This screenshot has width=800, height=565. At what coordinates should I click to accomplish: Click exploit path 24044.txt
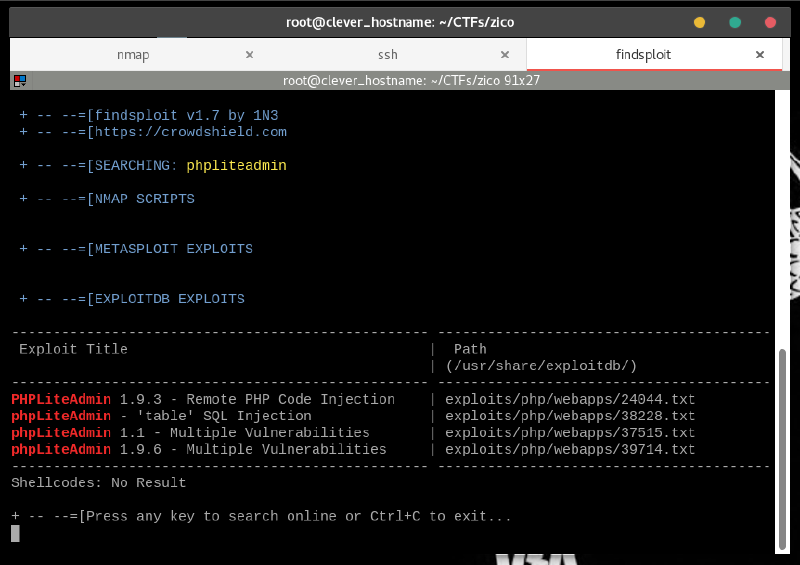(x=570, y=399)
